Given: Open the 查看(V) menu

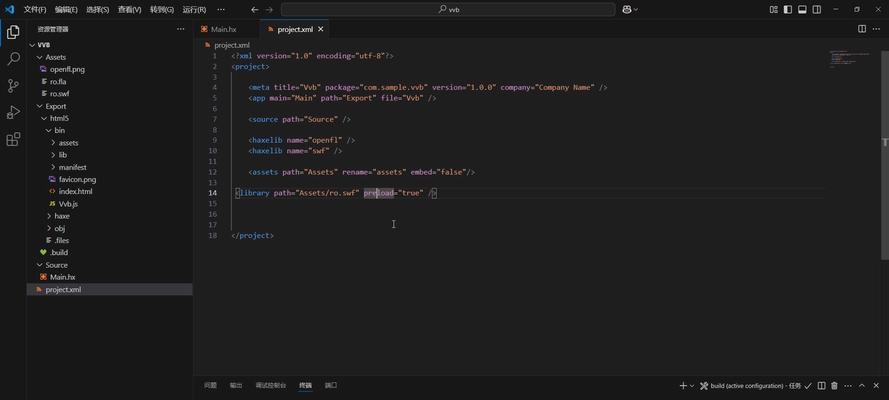Looking at the screenshot, I should point(129,10).
